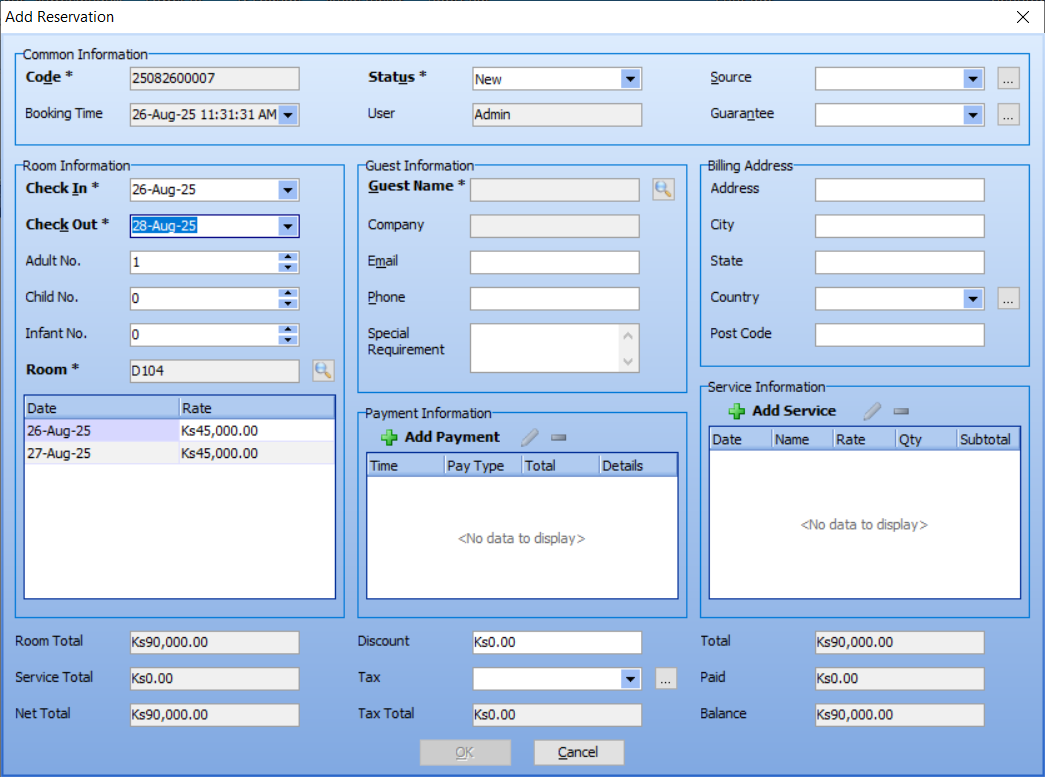Increase Adult No. with up arrow
The height and width of the screenshot is (777, 1045).
288,257
